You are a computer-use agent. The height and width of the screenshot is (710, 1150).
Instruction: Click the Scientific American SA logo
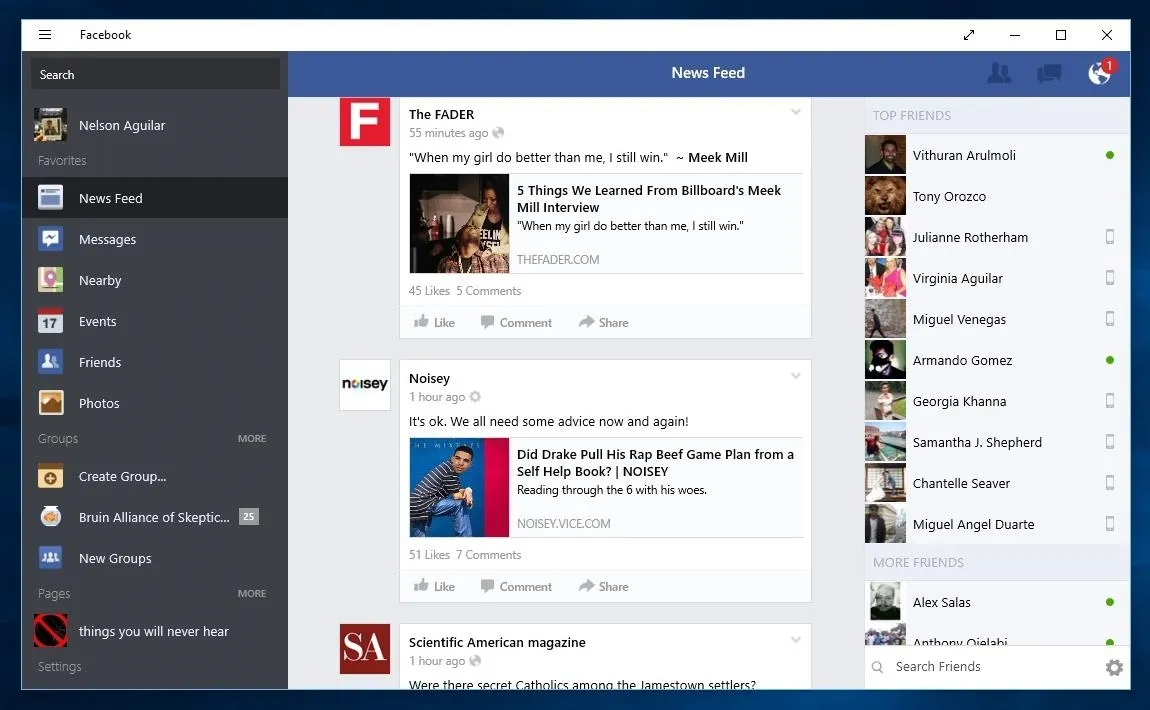point(365,648)
